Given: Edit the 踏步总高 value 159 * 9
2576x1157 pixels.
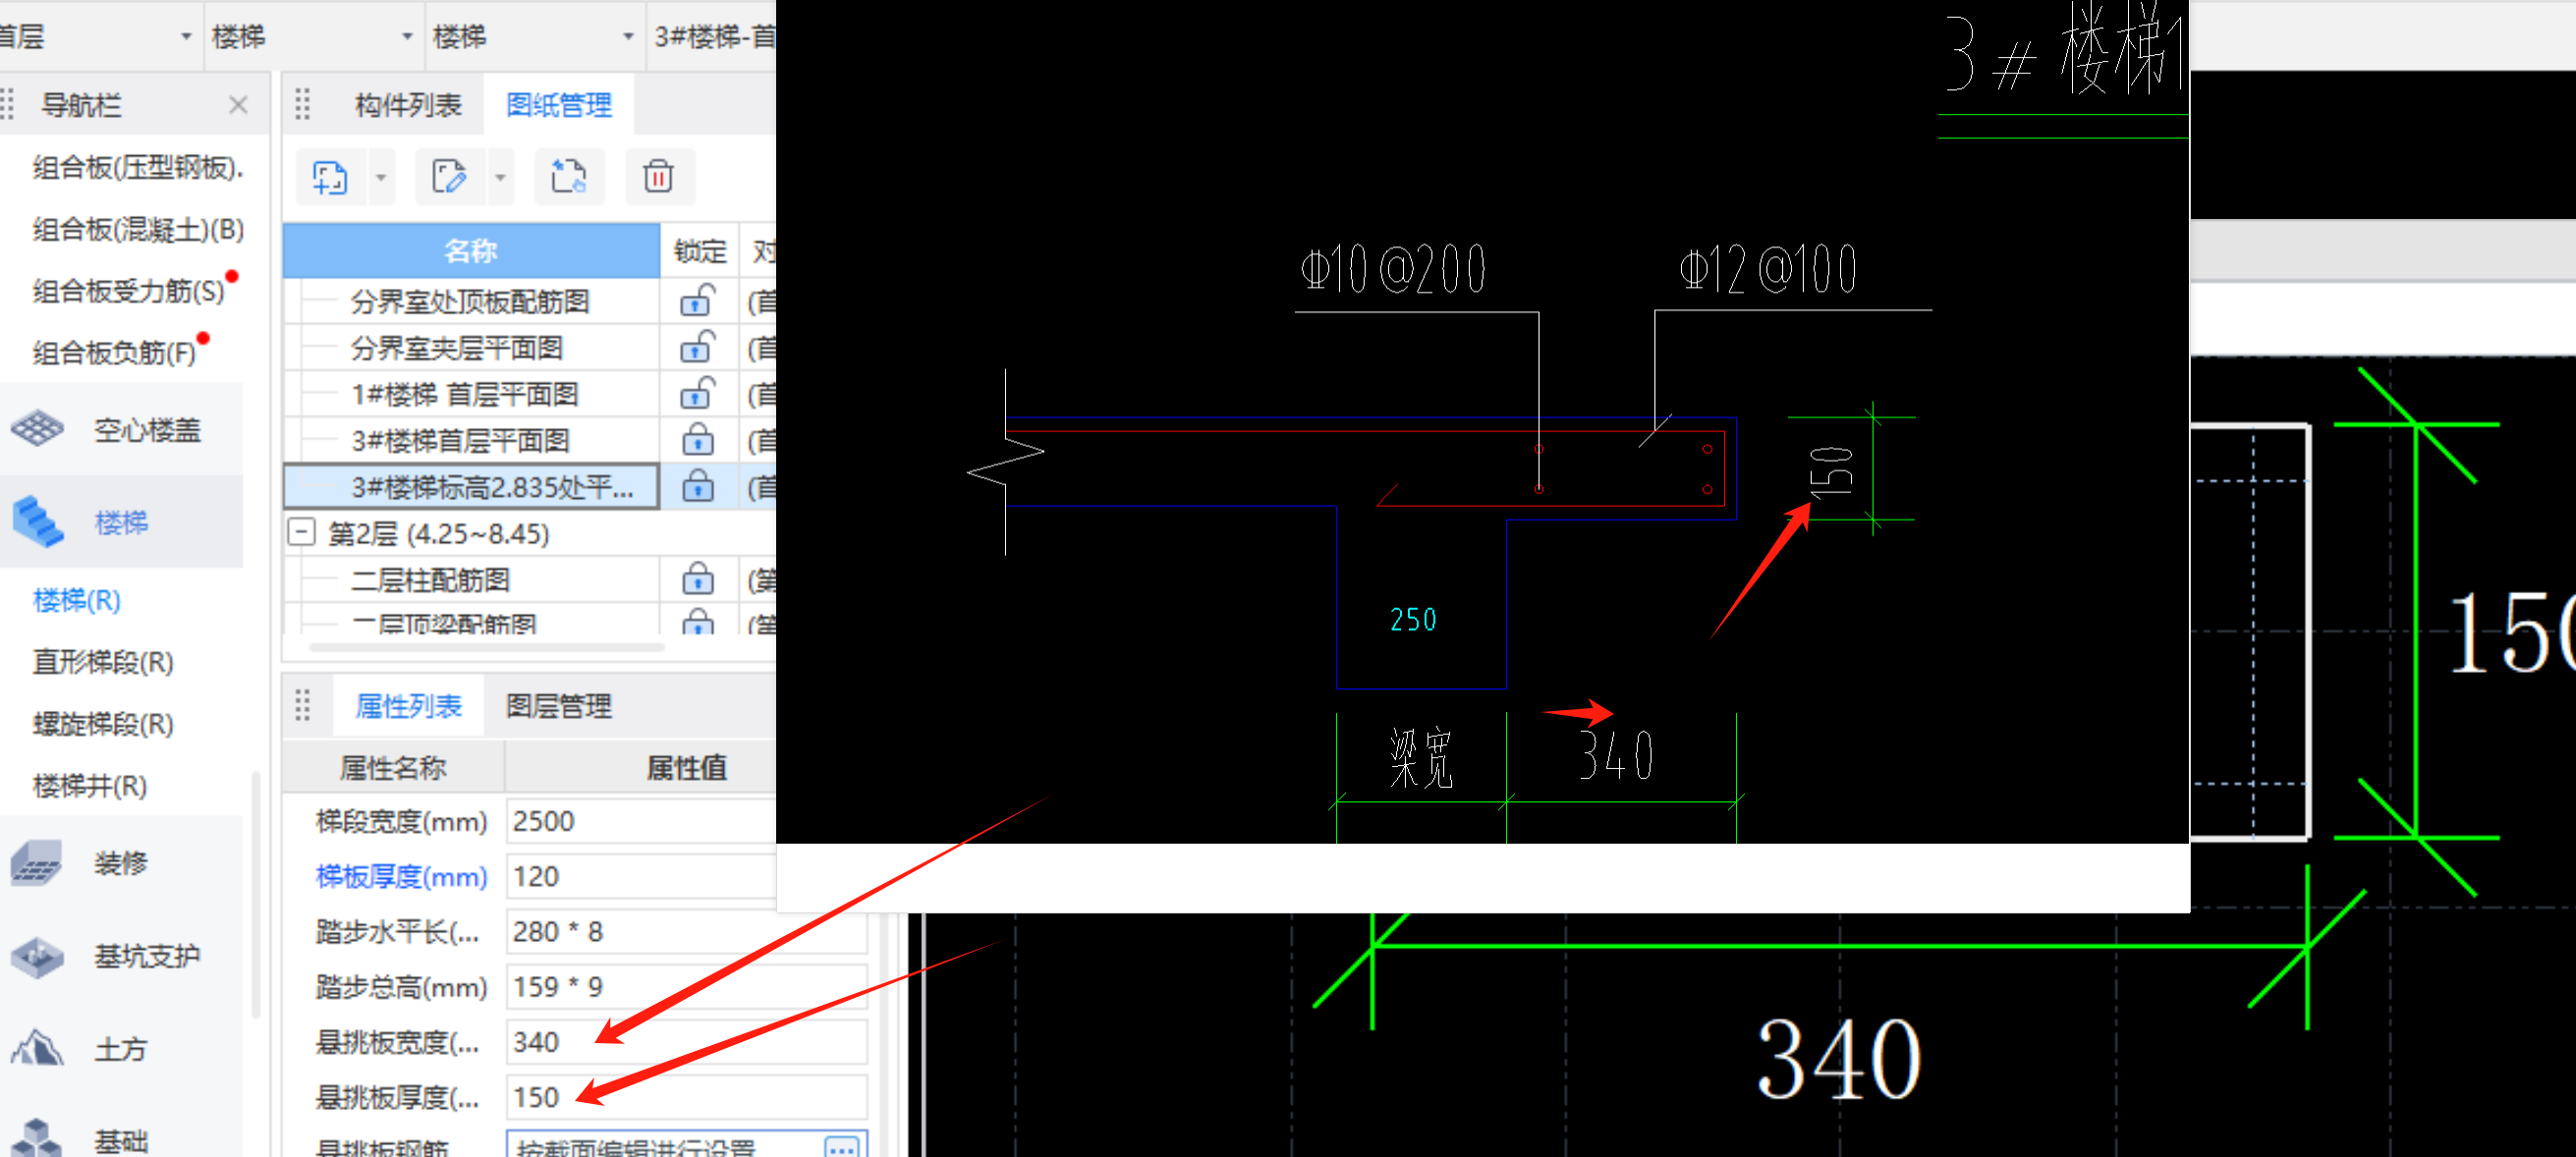Looking at the screenshot, I should click(686, 986).
